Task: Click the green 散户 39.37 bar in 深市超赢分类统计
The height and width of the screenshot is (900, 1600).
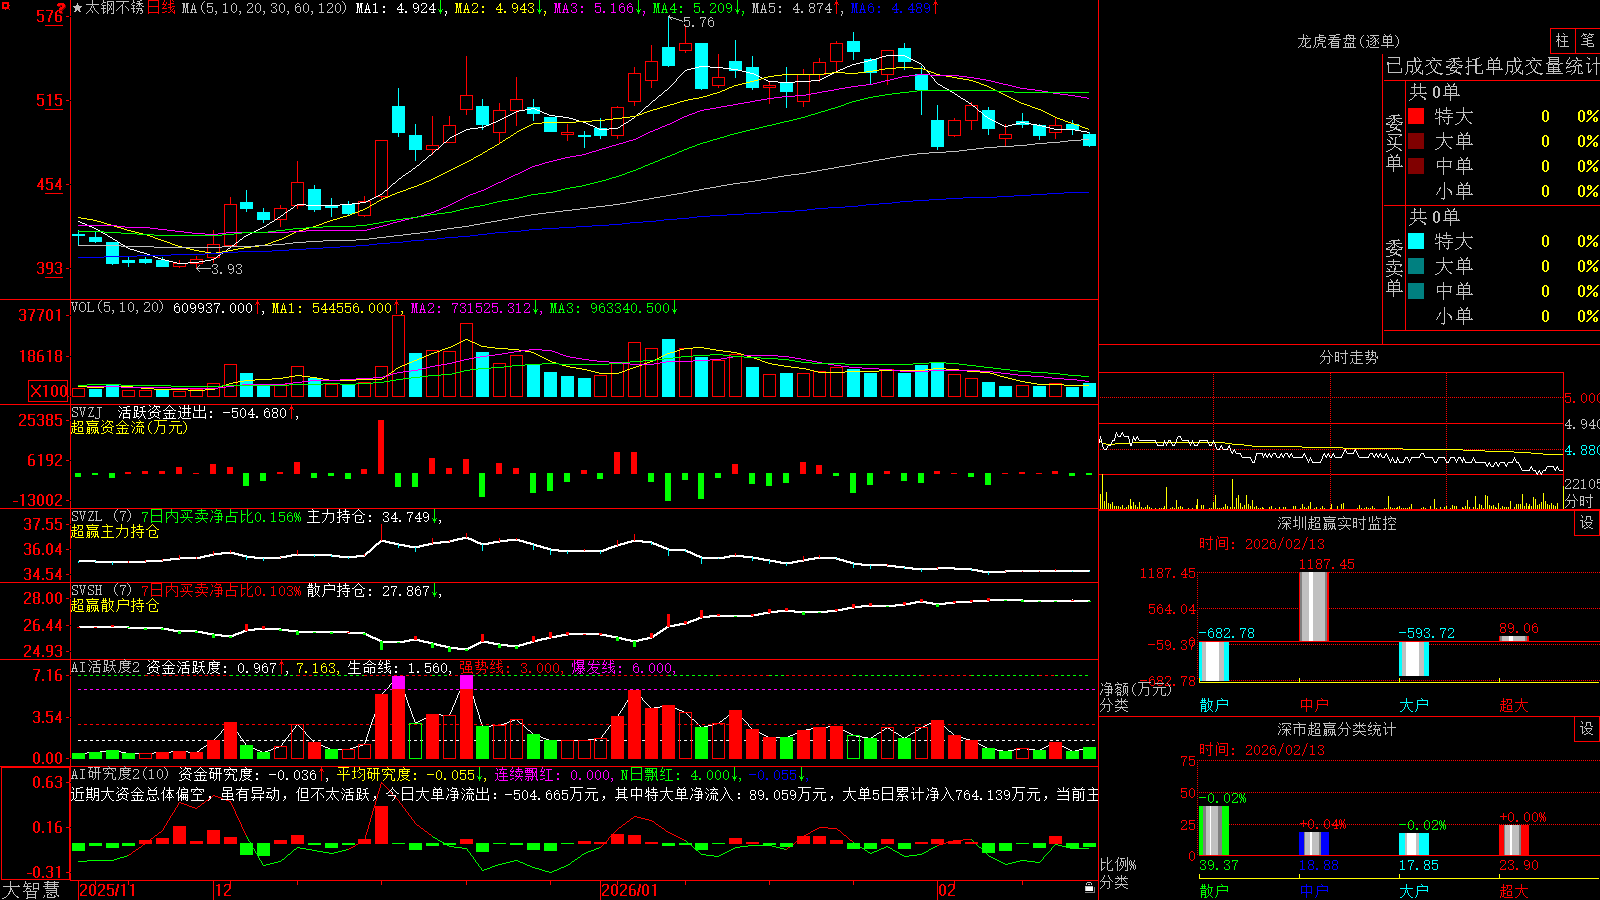Action: point(1213,831)
